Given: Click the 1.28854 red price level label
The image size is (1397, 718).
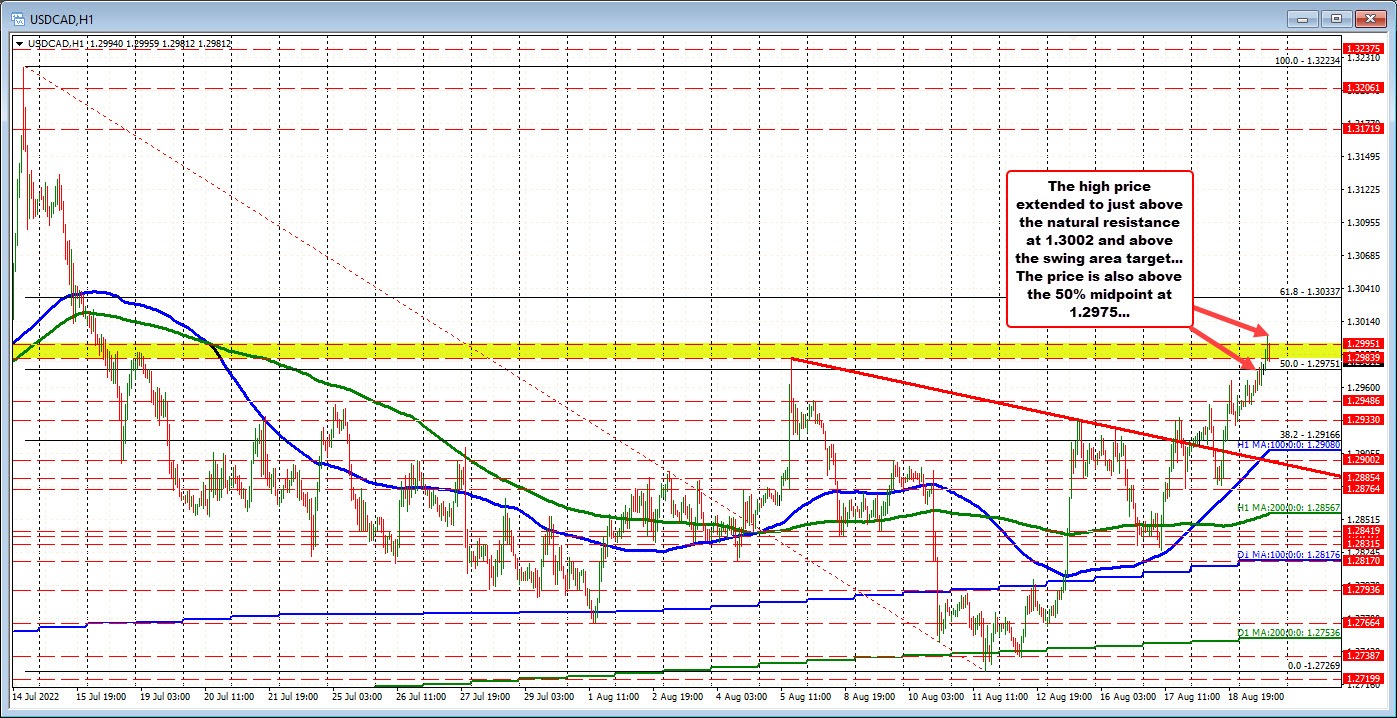Looking at the screenshot, I should coord(1362,478).
